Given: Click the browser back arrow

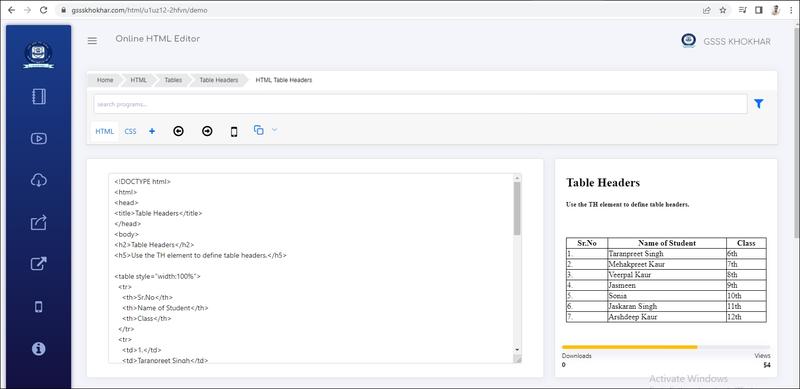Looking at the screenshot, I should point(11,10).
